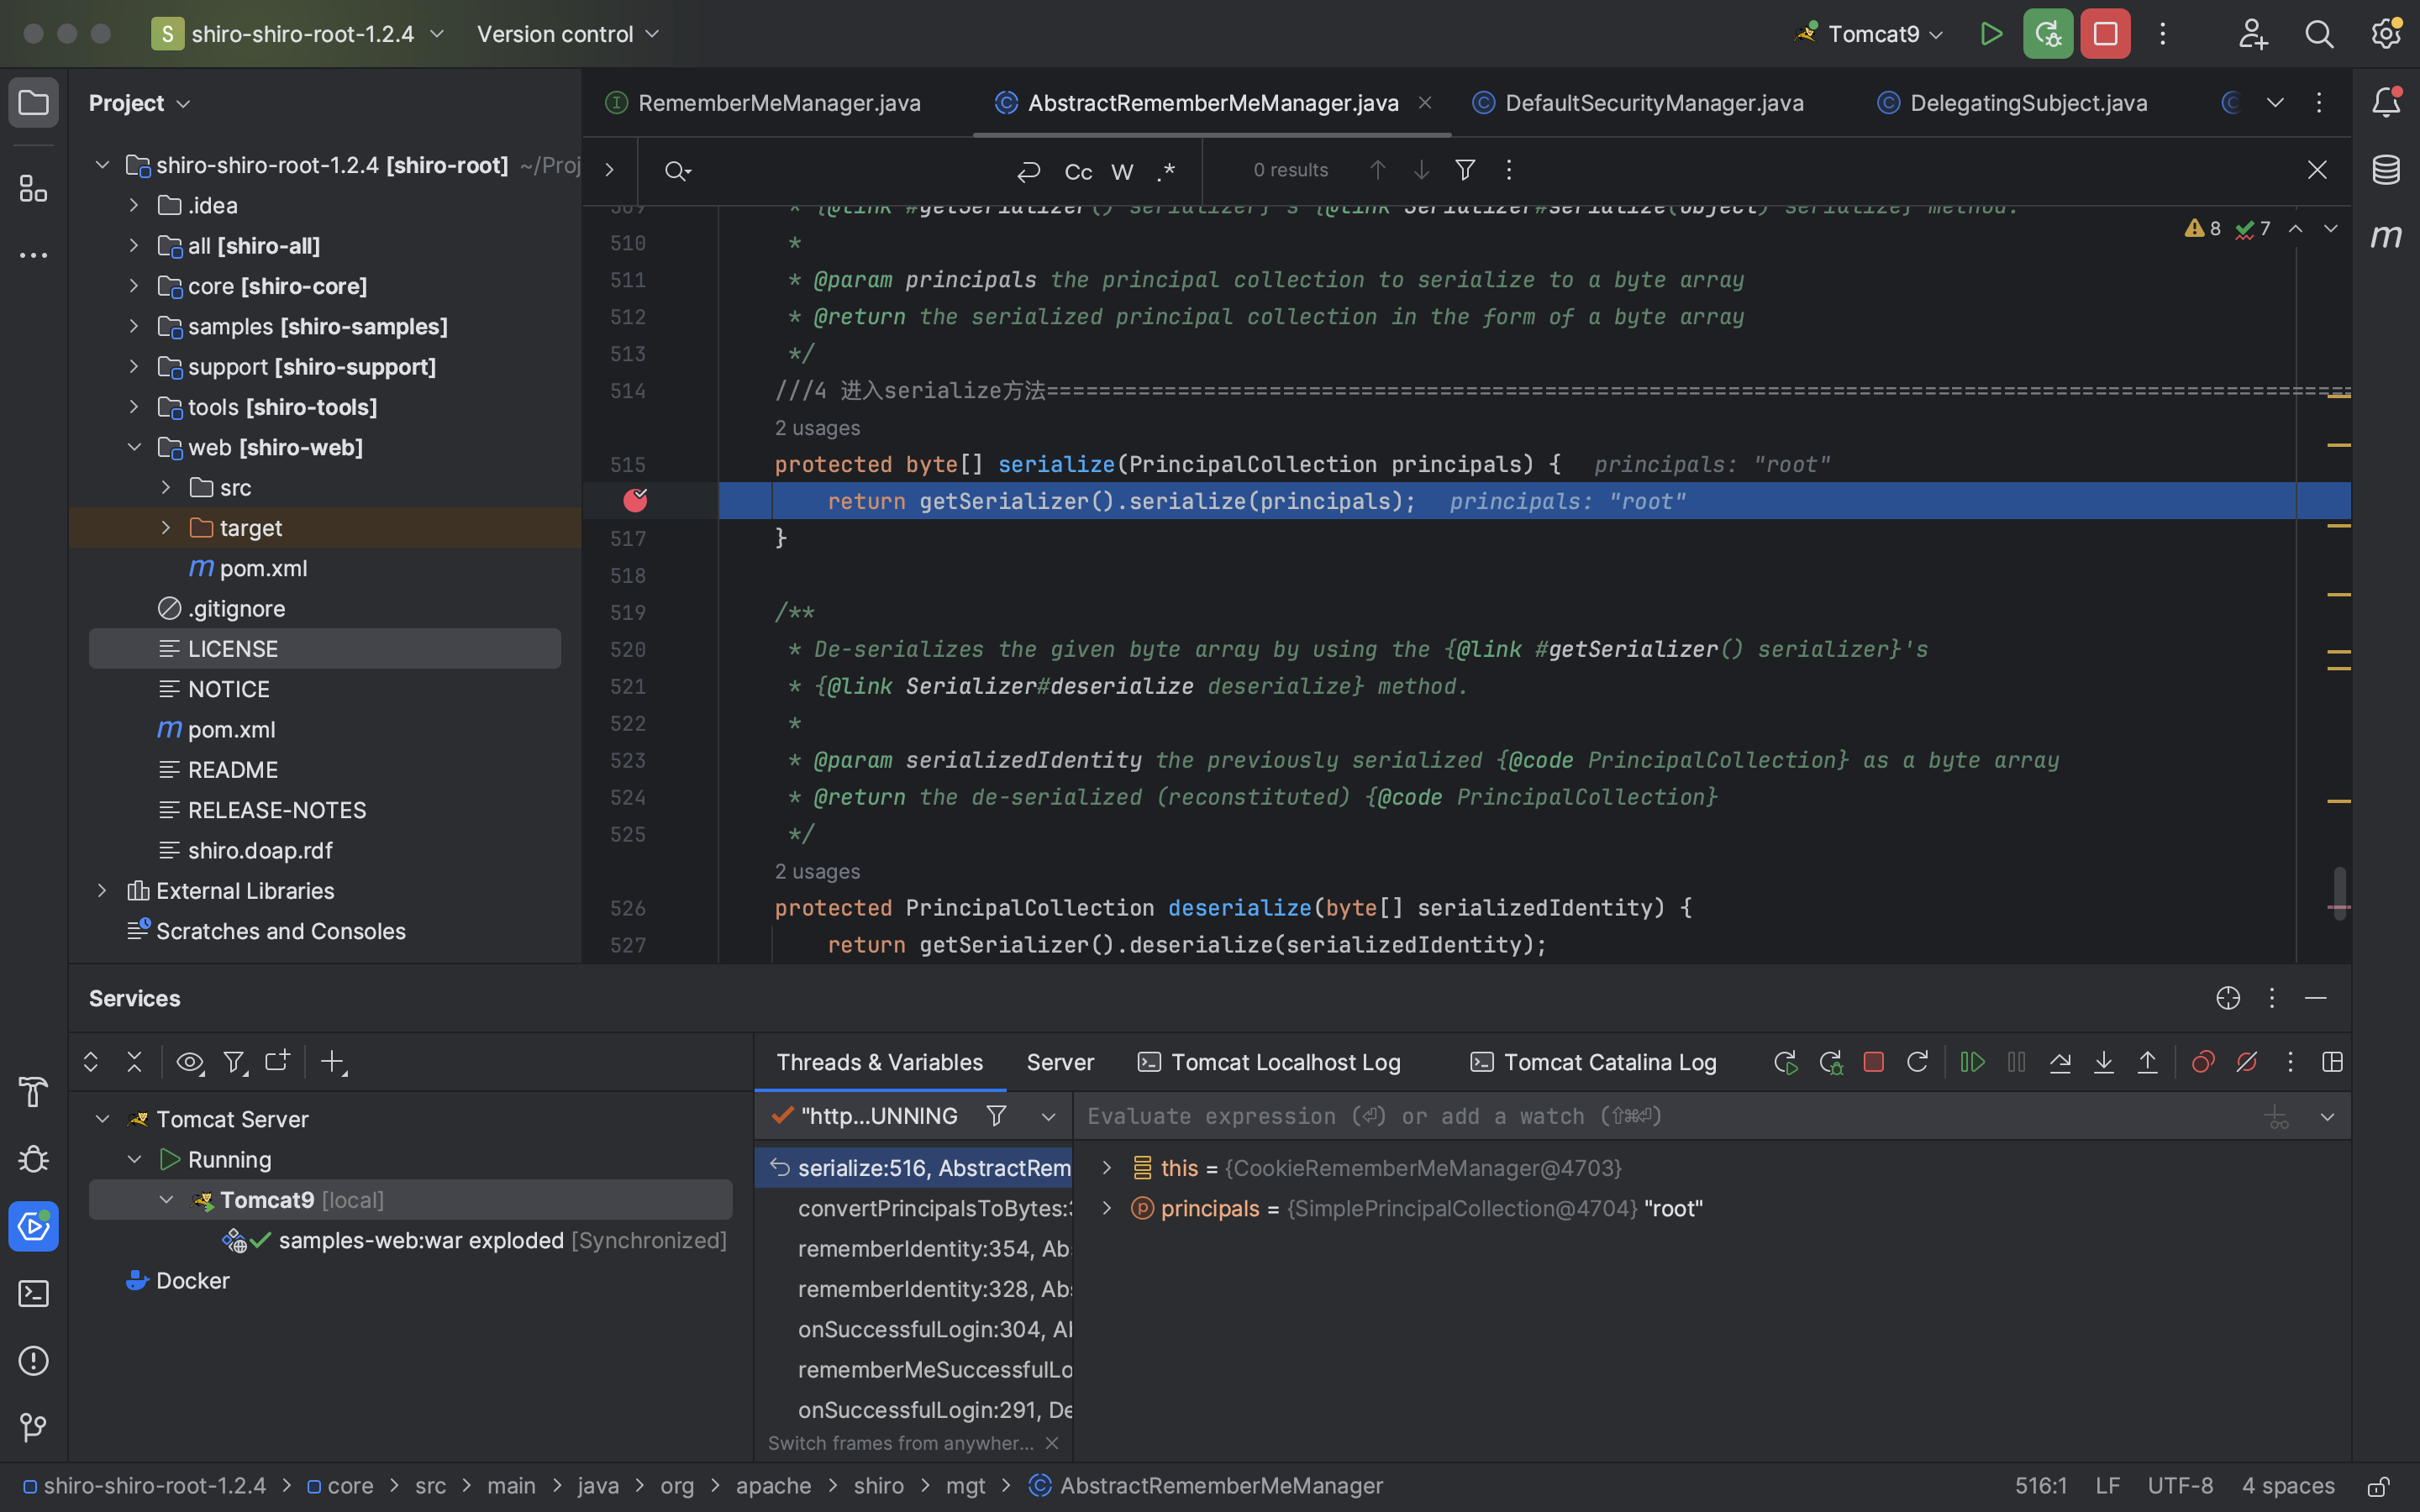Switch to RememberMeManager.java tab
This screenshot has width=2420, height=1512.
[x=764, y=103]
